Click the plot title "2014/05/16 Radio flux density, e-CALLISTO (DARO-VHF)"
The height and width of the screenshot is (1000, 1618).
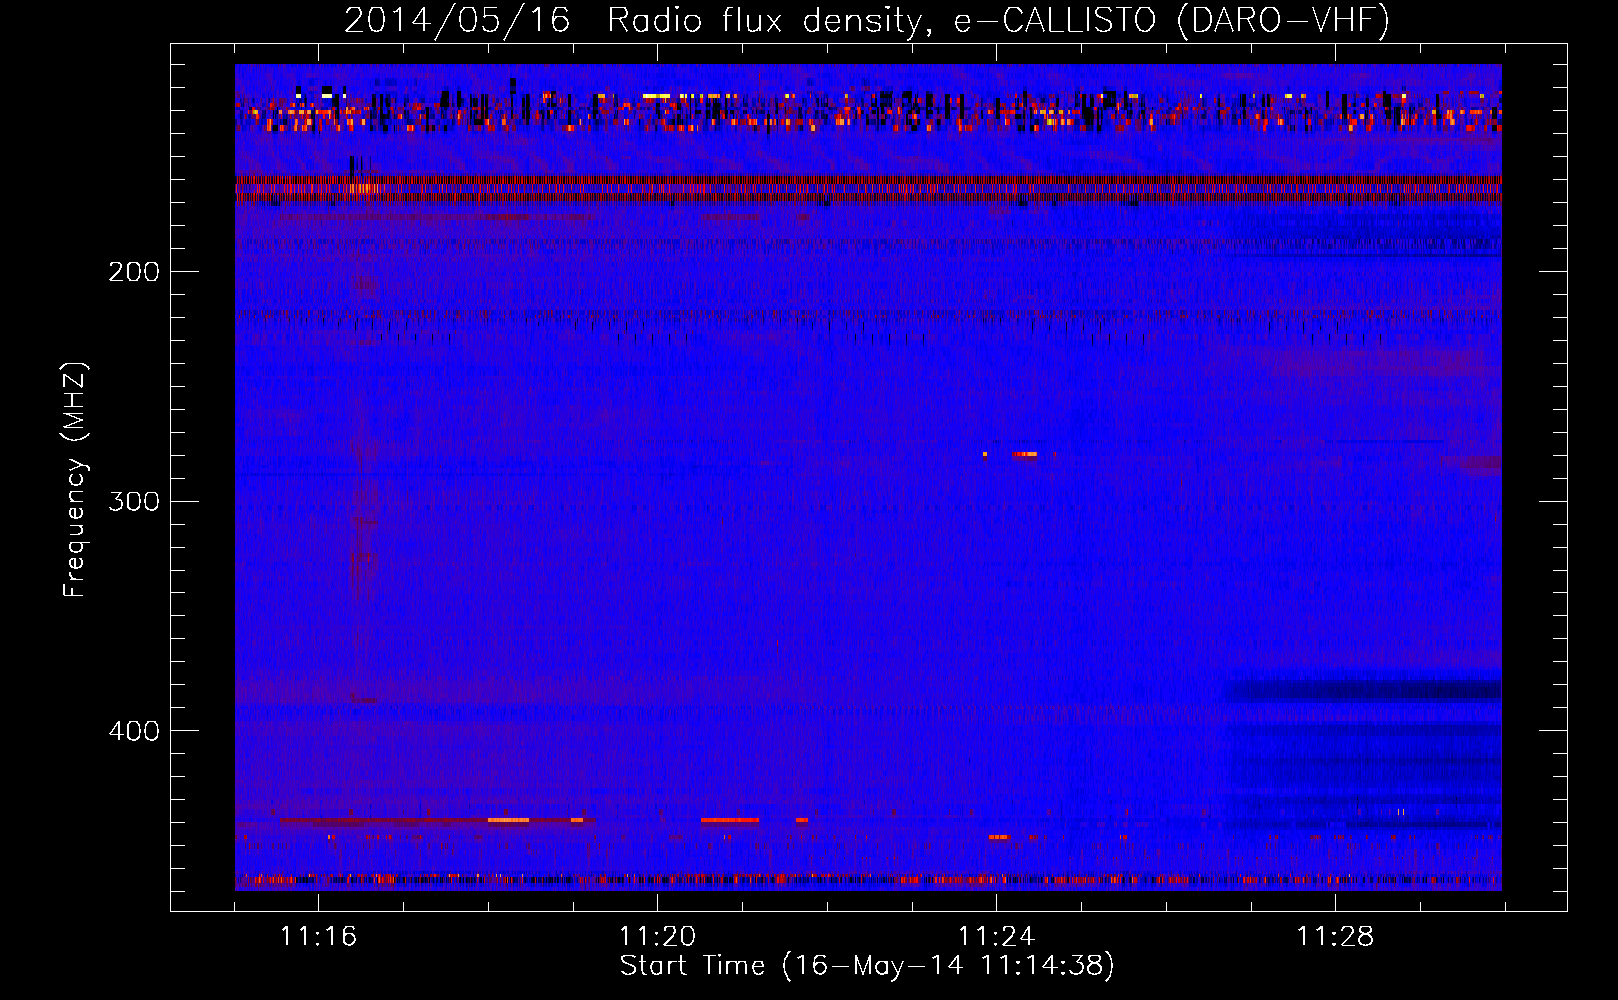coord(867,20)
